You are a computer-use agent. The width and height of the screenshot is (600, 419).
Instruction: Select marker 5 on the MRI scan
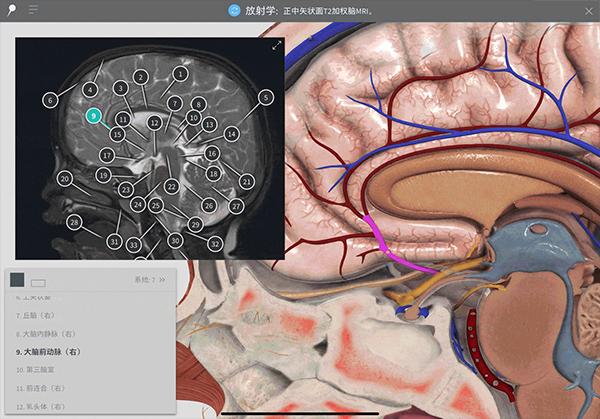(265, 97)
